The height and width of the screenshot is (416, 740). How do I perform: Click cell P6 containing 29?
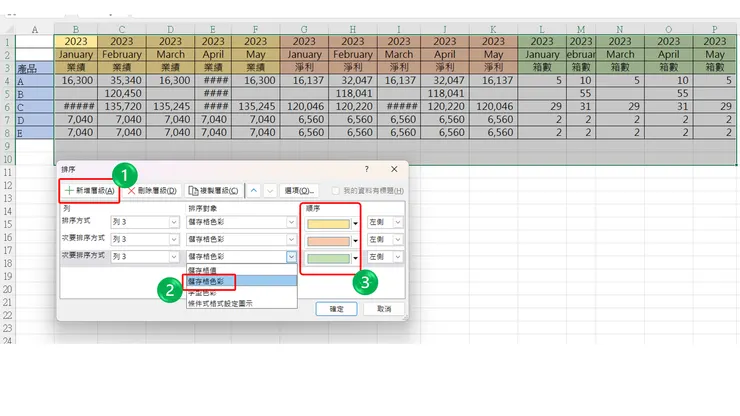click(x=715, y=107)
